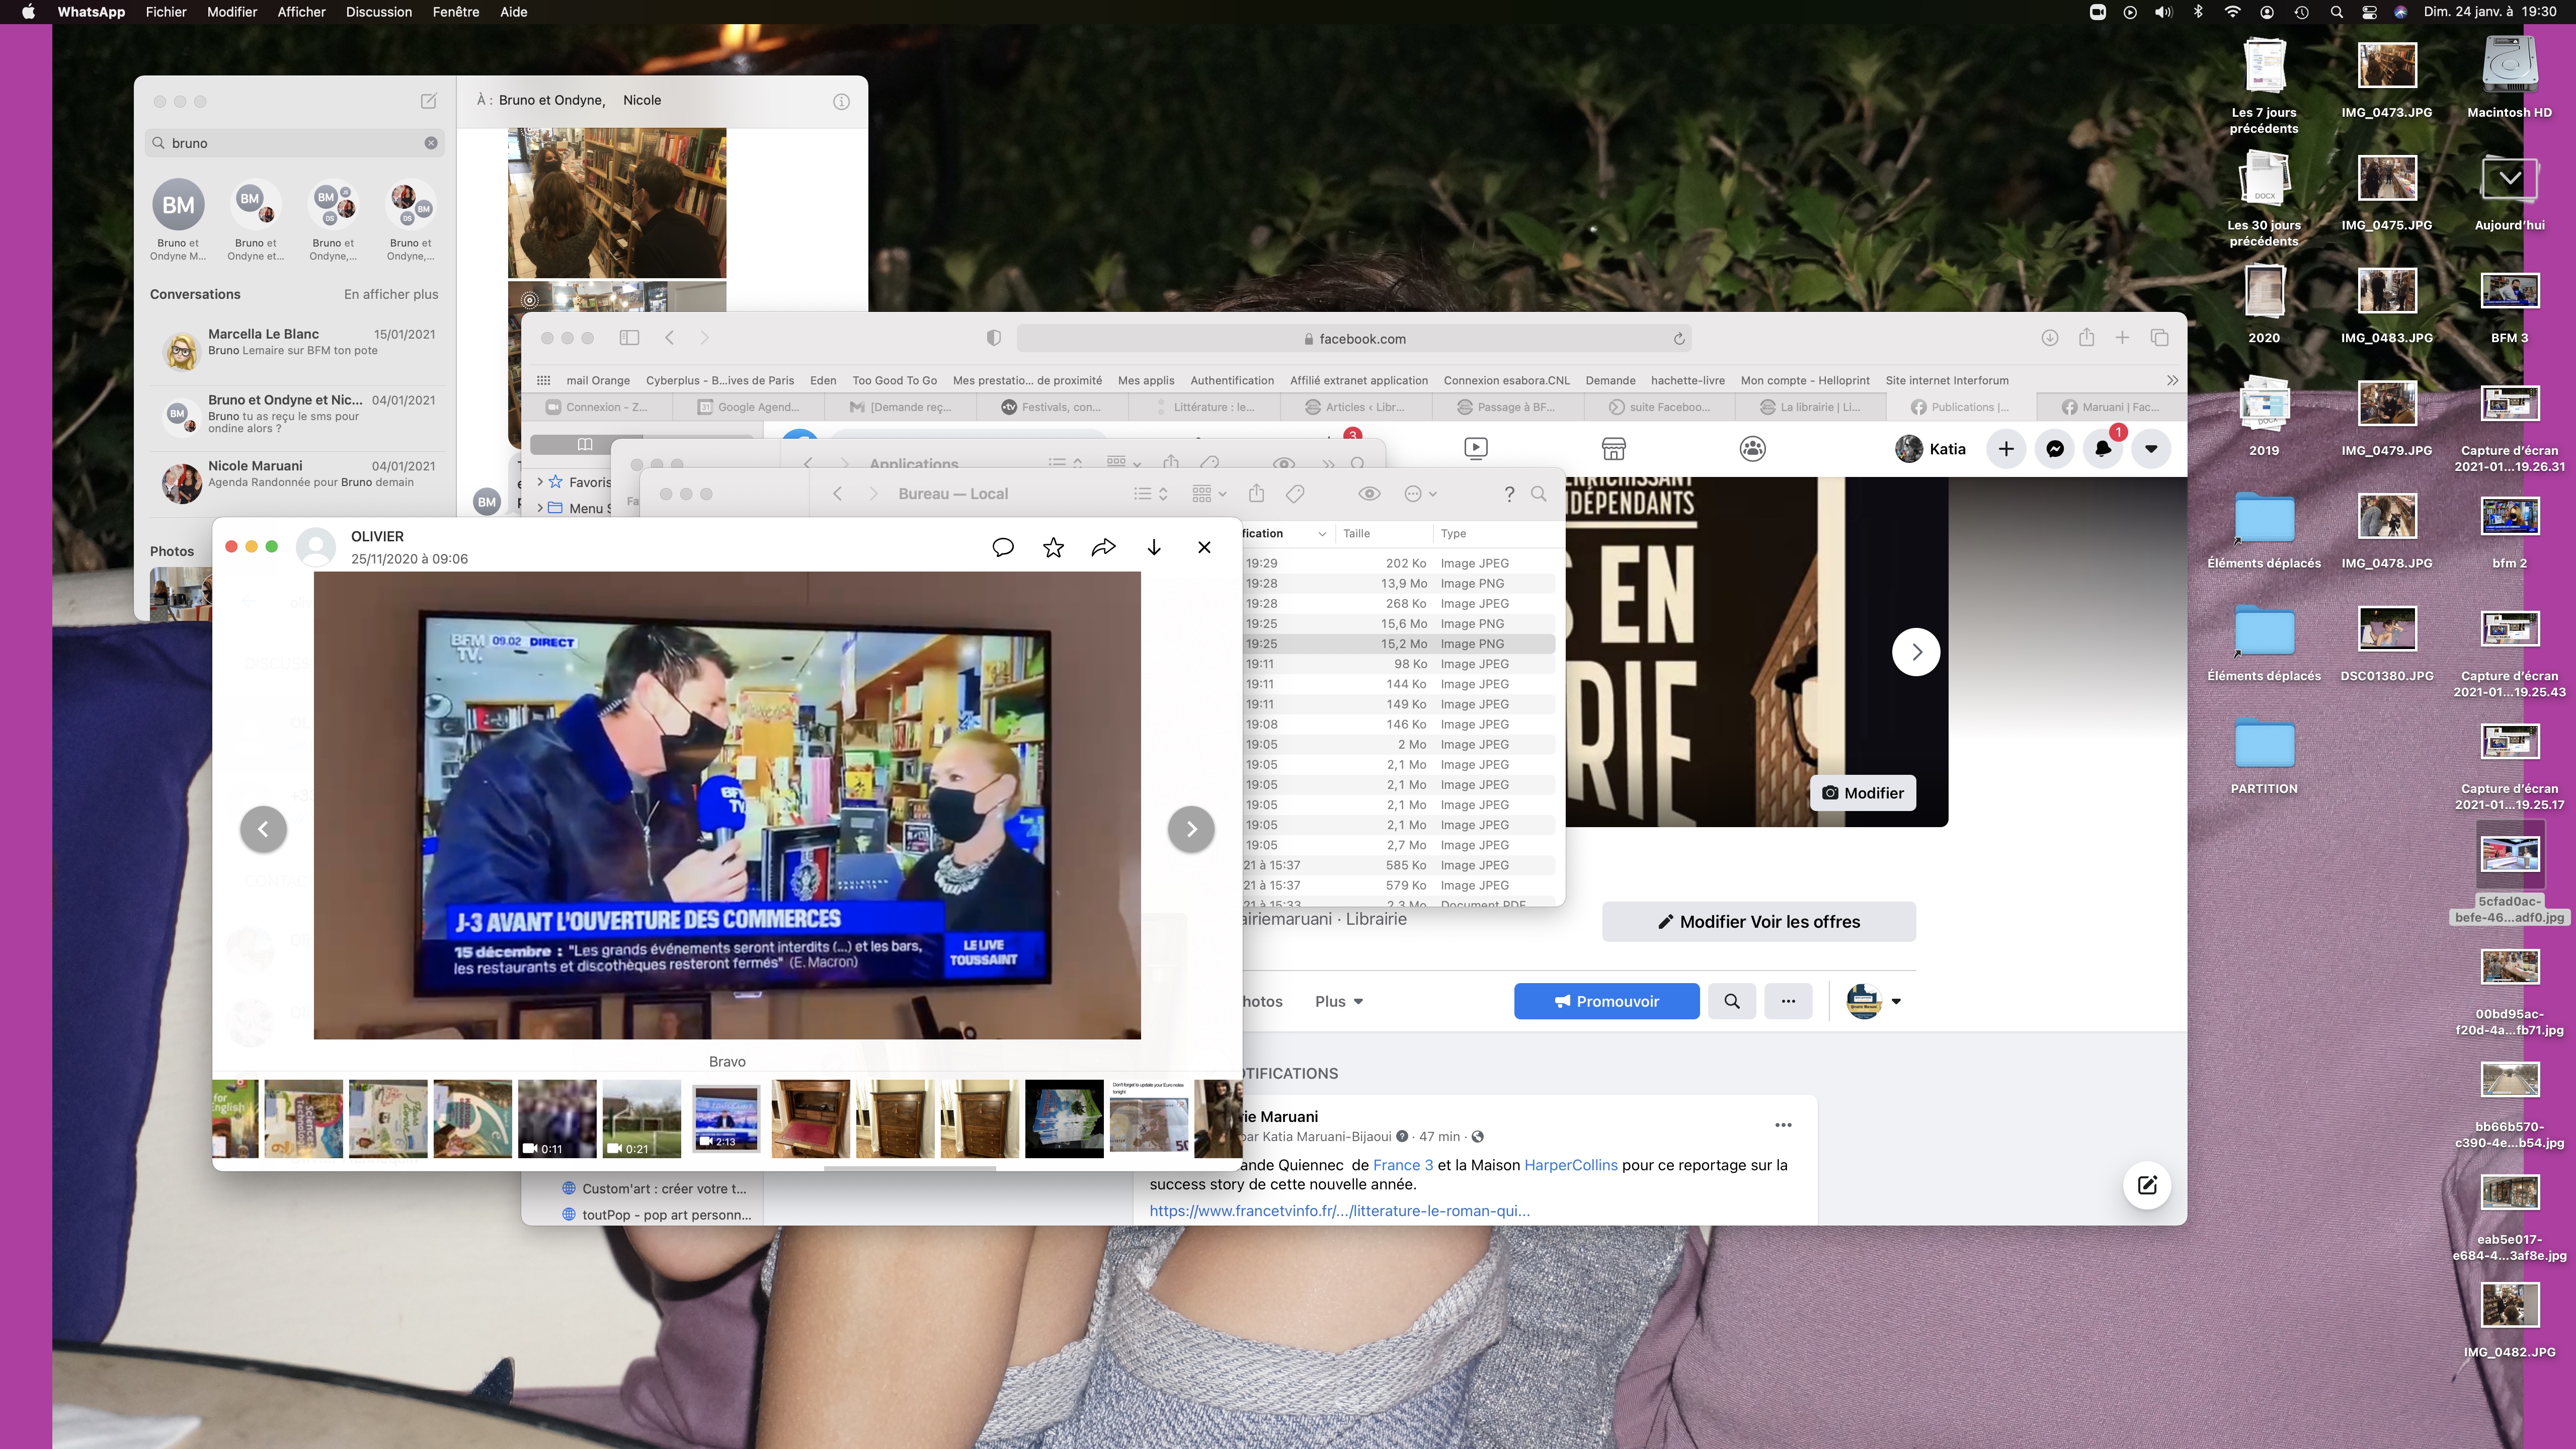Open privacy shield icon in Safari
This screenshot has height=1449, width=2576.
pyautogui.click(x=993, y=338)
